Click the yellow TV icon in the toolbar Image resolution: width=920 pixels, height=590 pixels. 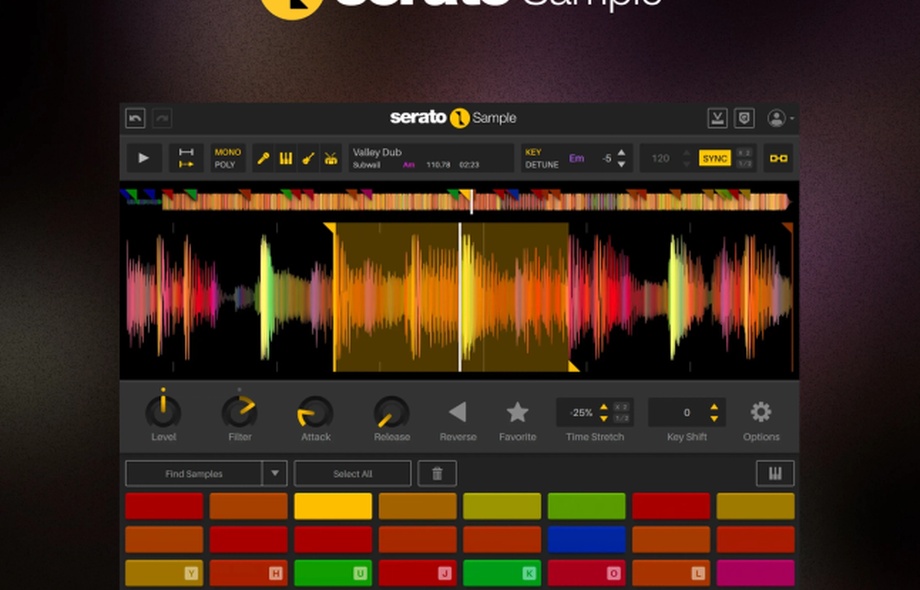tap(330, 158)
